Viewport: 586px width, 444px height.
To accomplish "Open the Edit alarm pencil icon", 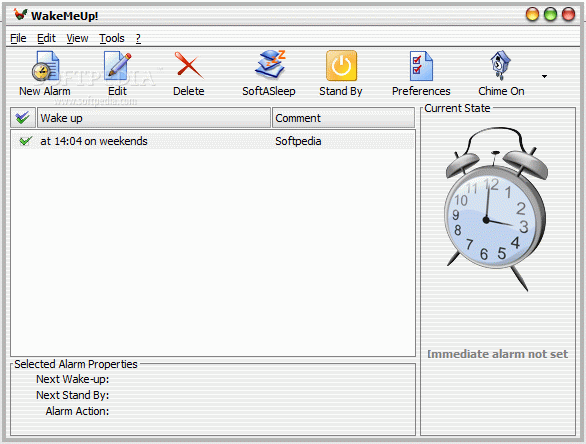I will pyautogui.click(x=117, y=66).
